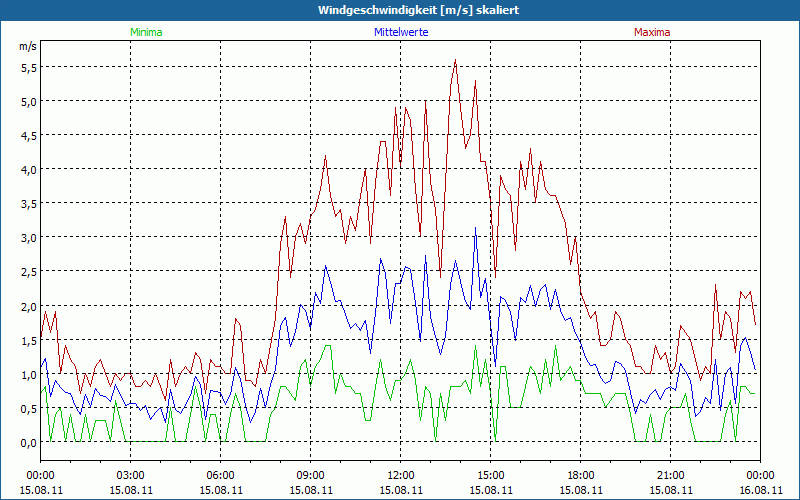This screenshot has height=500, width=800.
Task: Click the 5,0 y-axis value
Action: (29, 102)
